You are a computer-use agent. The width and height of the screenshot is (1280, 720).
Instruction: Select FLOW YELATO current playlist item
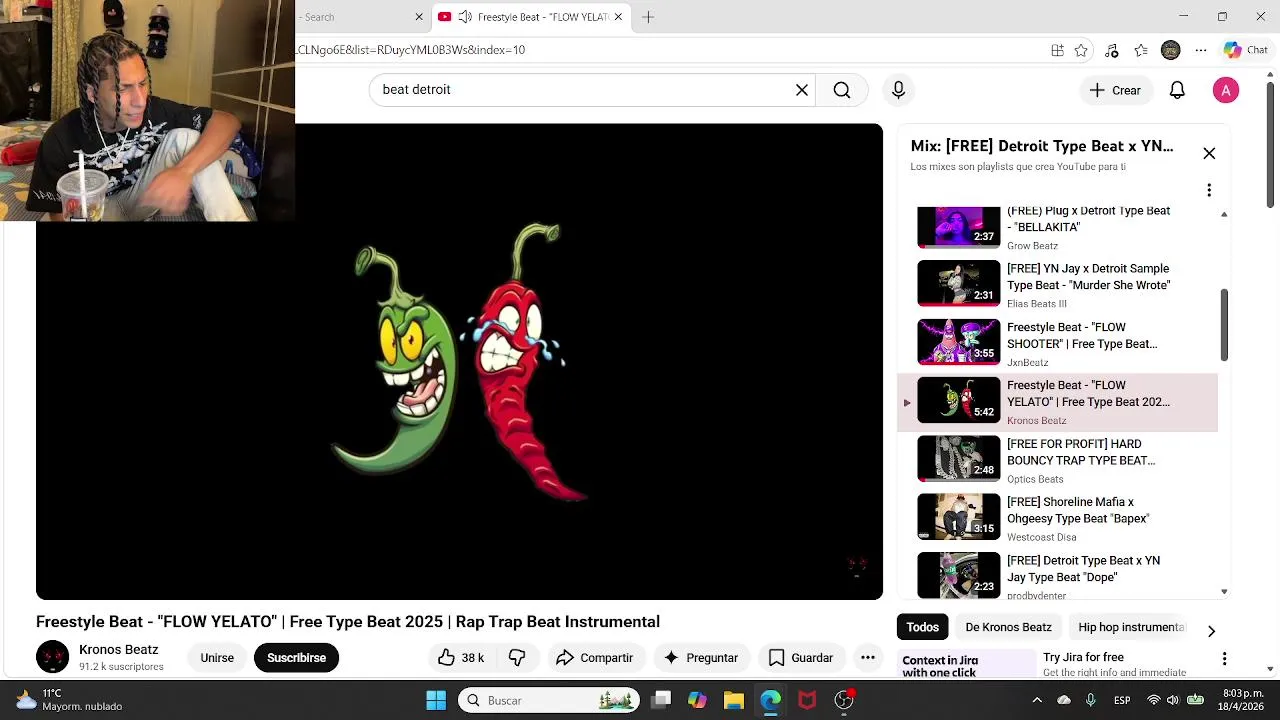coord(1058,401)
